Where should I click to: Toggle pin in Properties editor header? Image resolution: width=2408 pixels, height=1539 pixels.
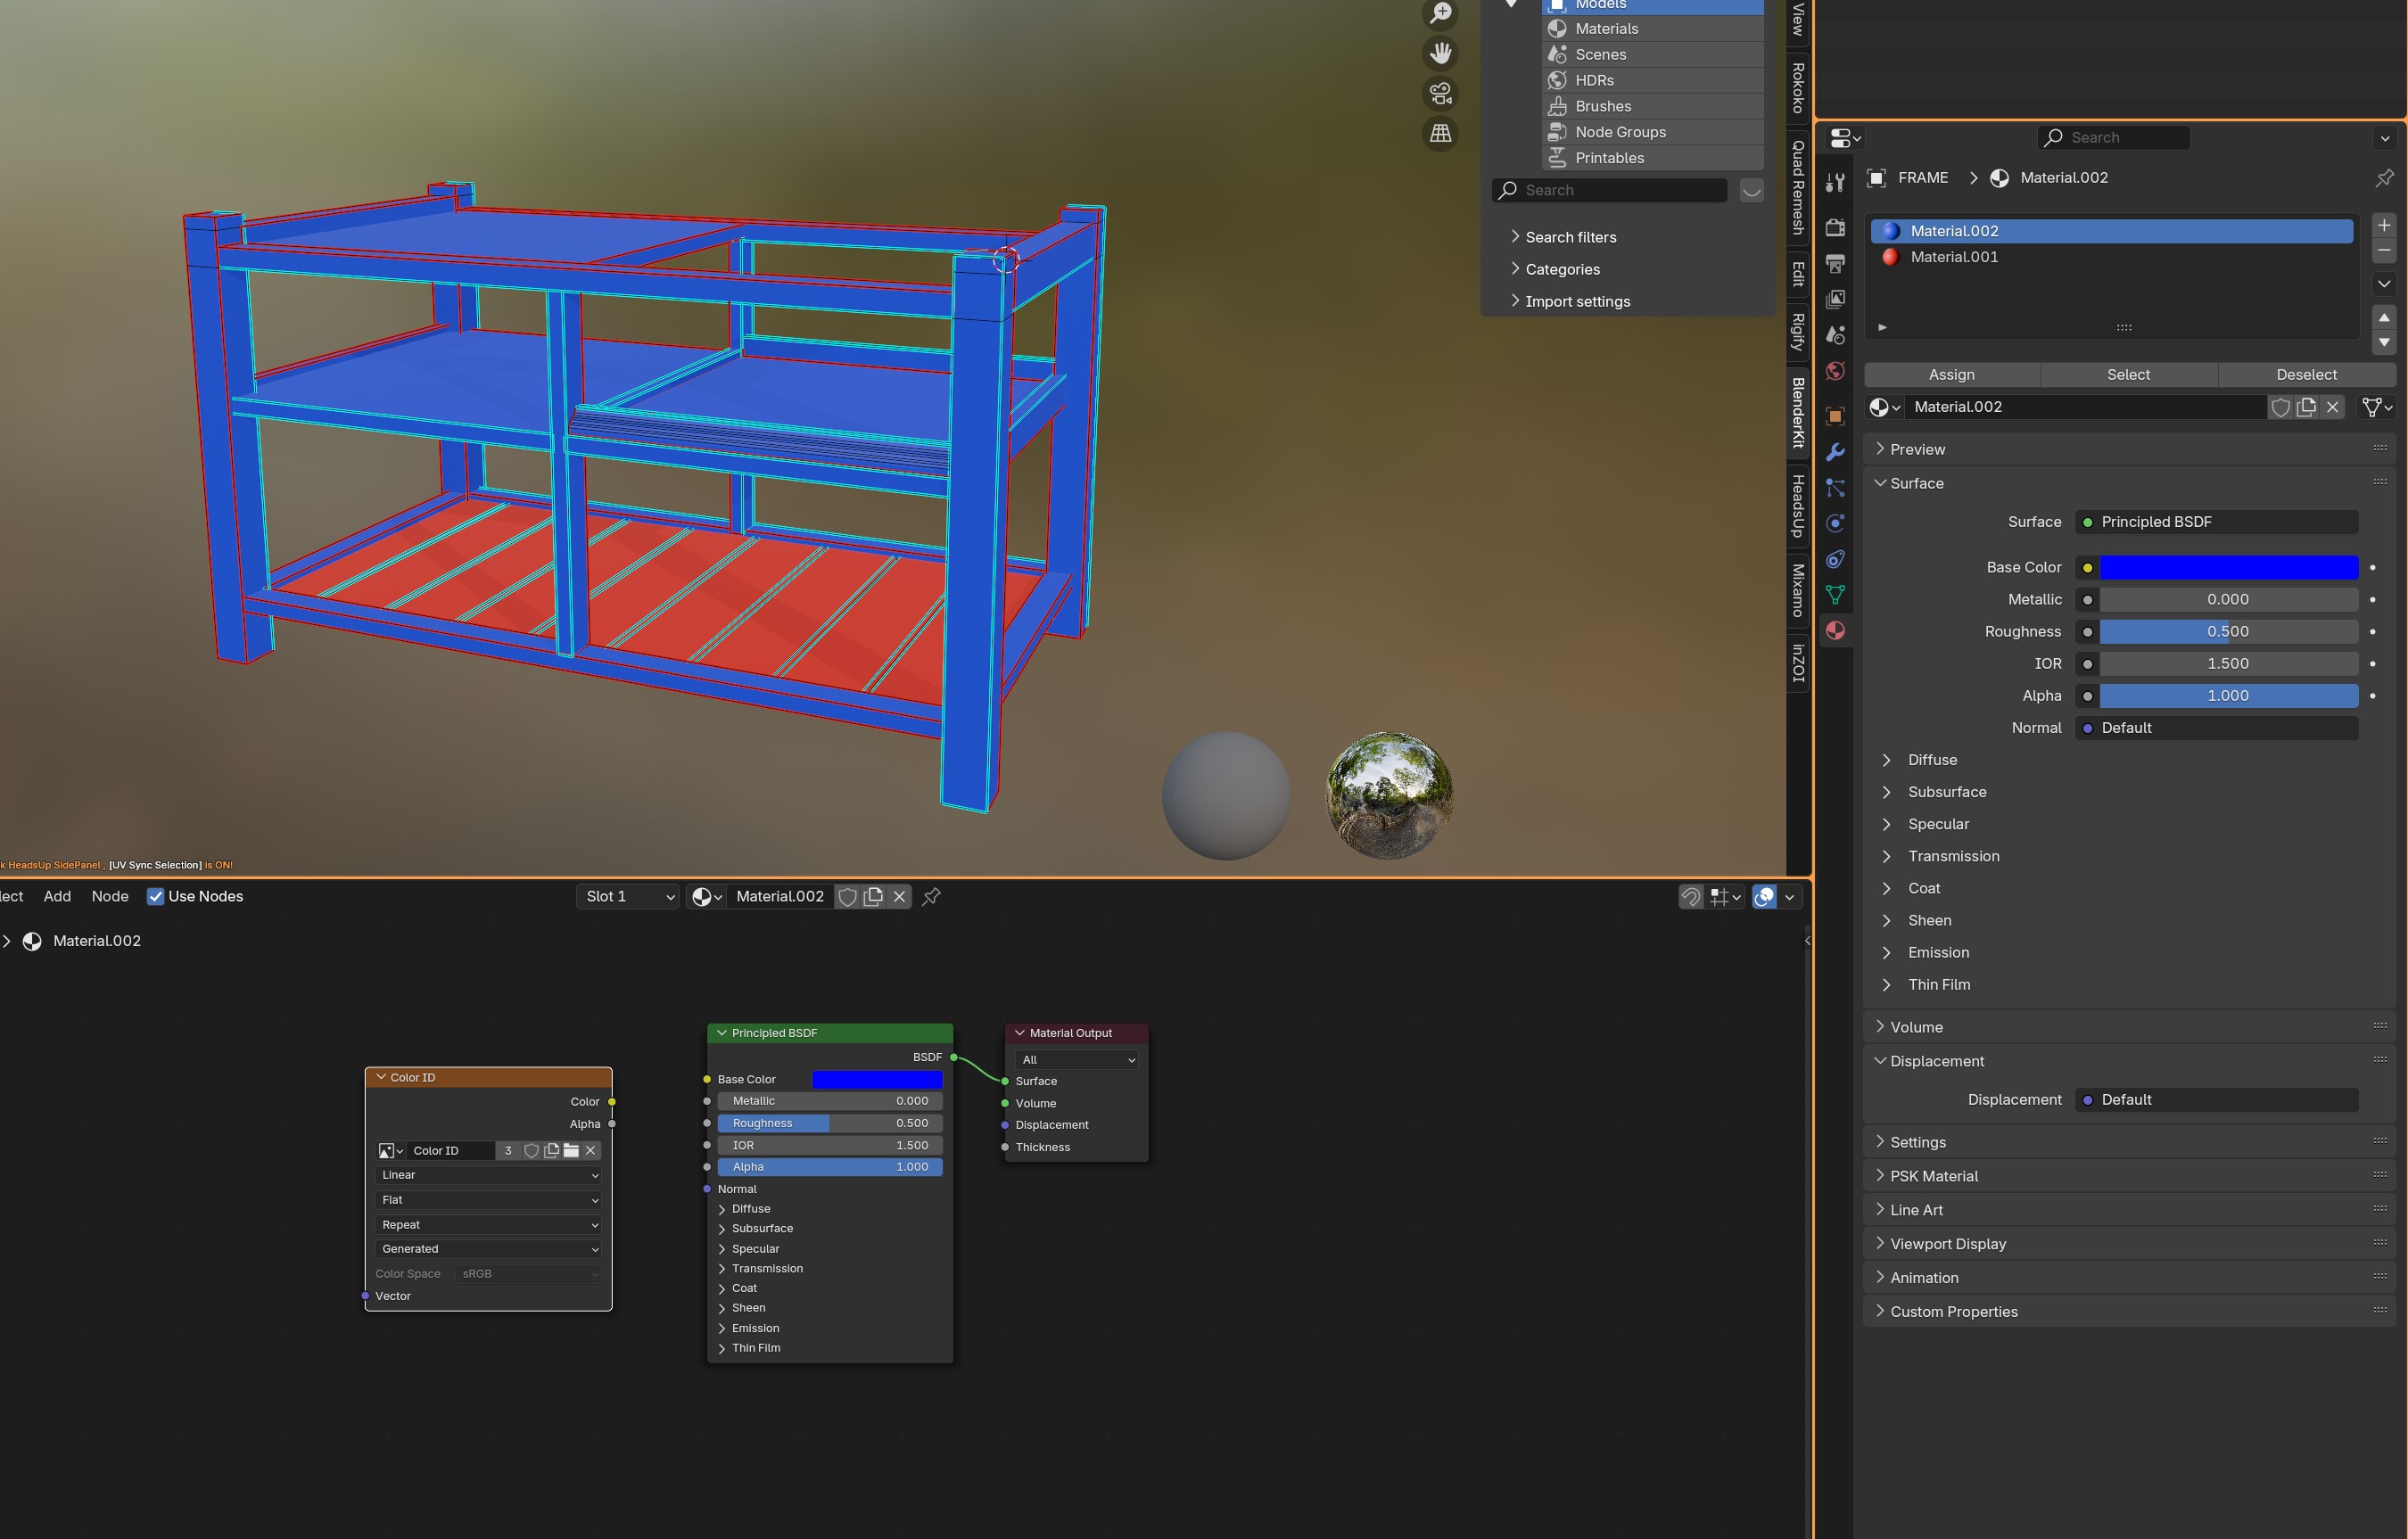pos(2385,178)
